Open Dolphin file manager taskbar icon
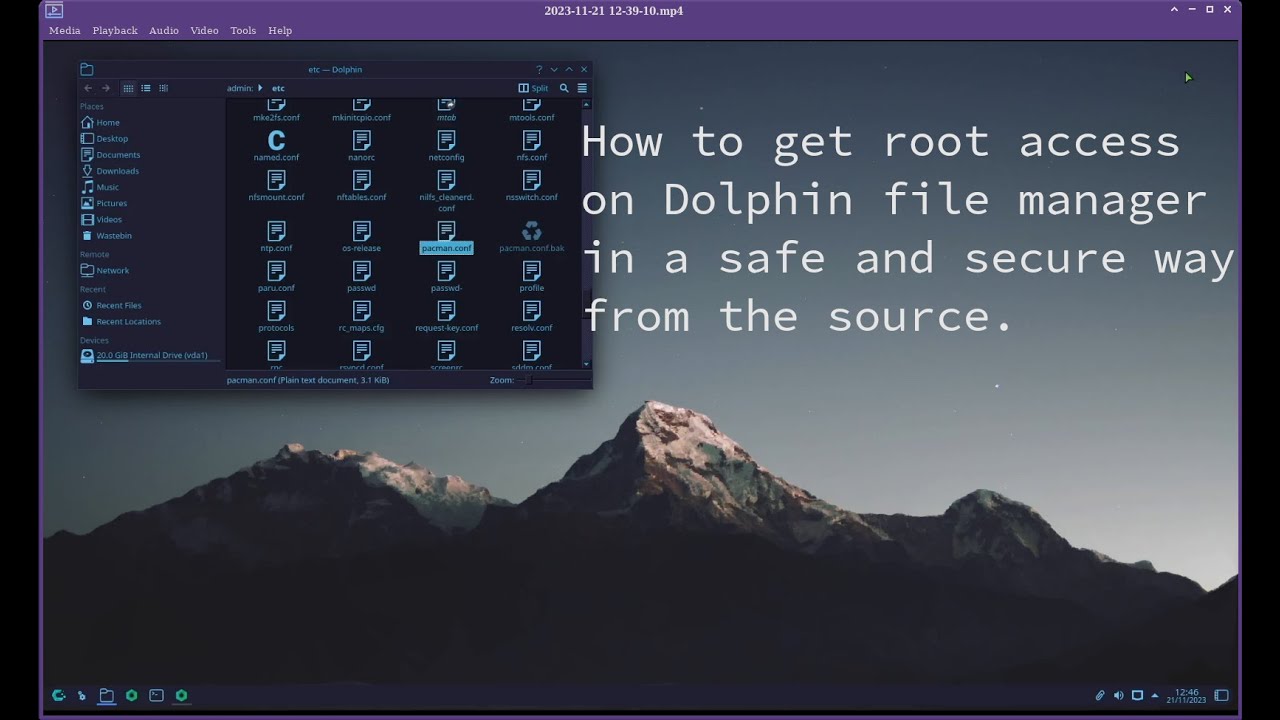 click(106, 695)
